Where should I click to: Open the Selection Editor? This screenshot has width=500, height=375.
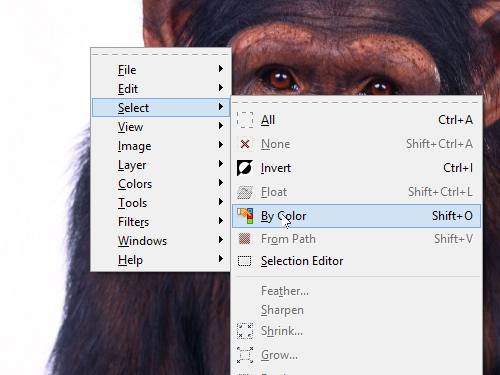click(356, 261)
